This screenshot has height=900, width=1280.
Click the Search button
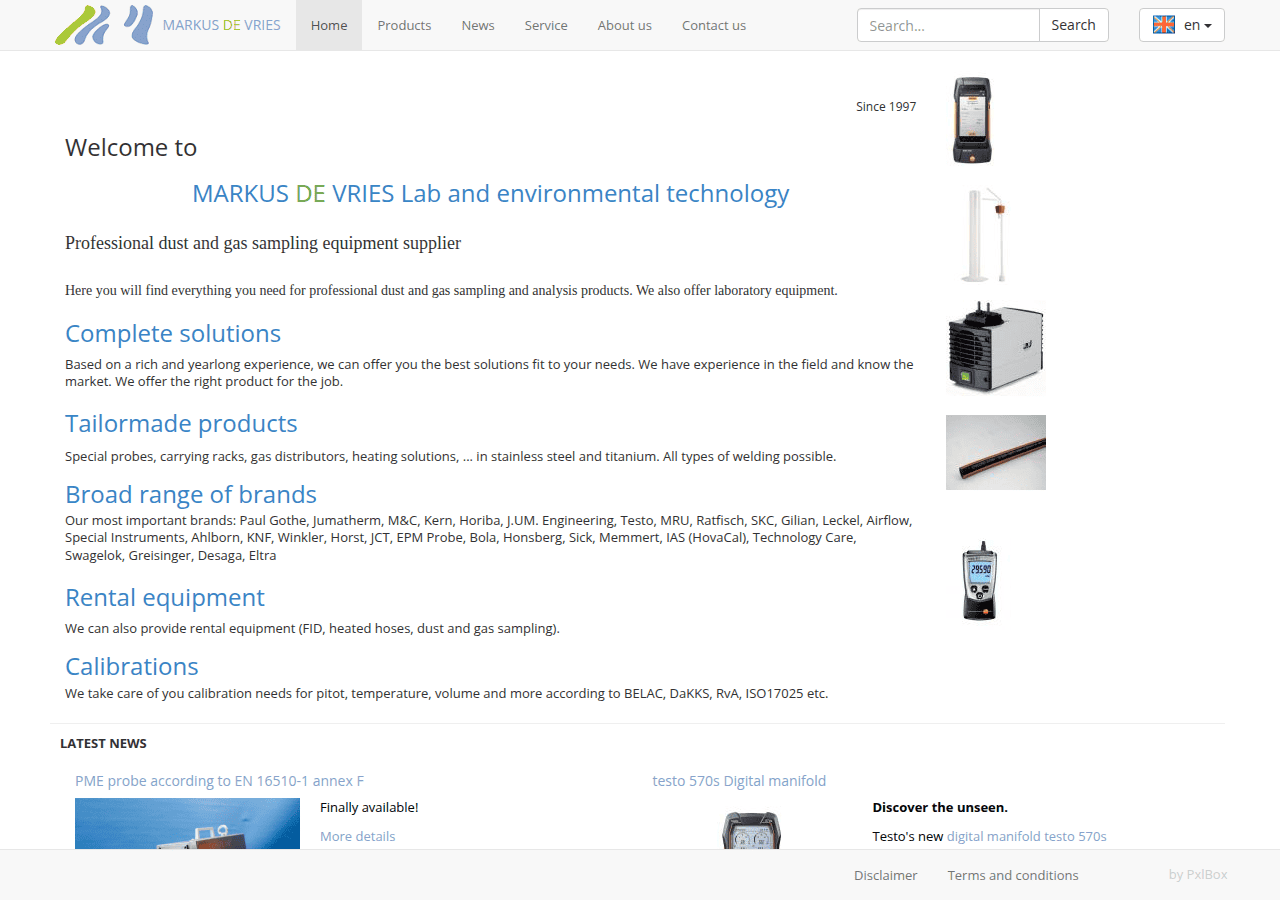(x=1074, y=25)
